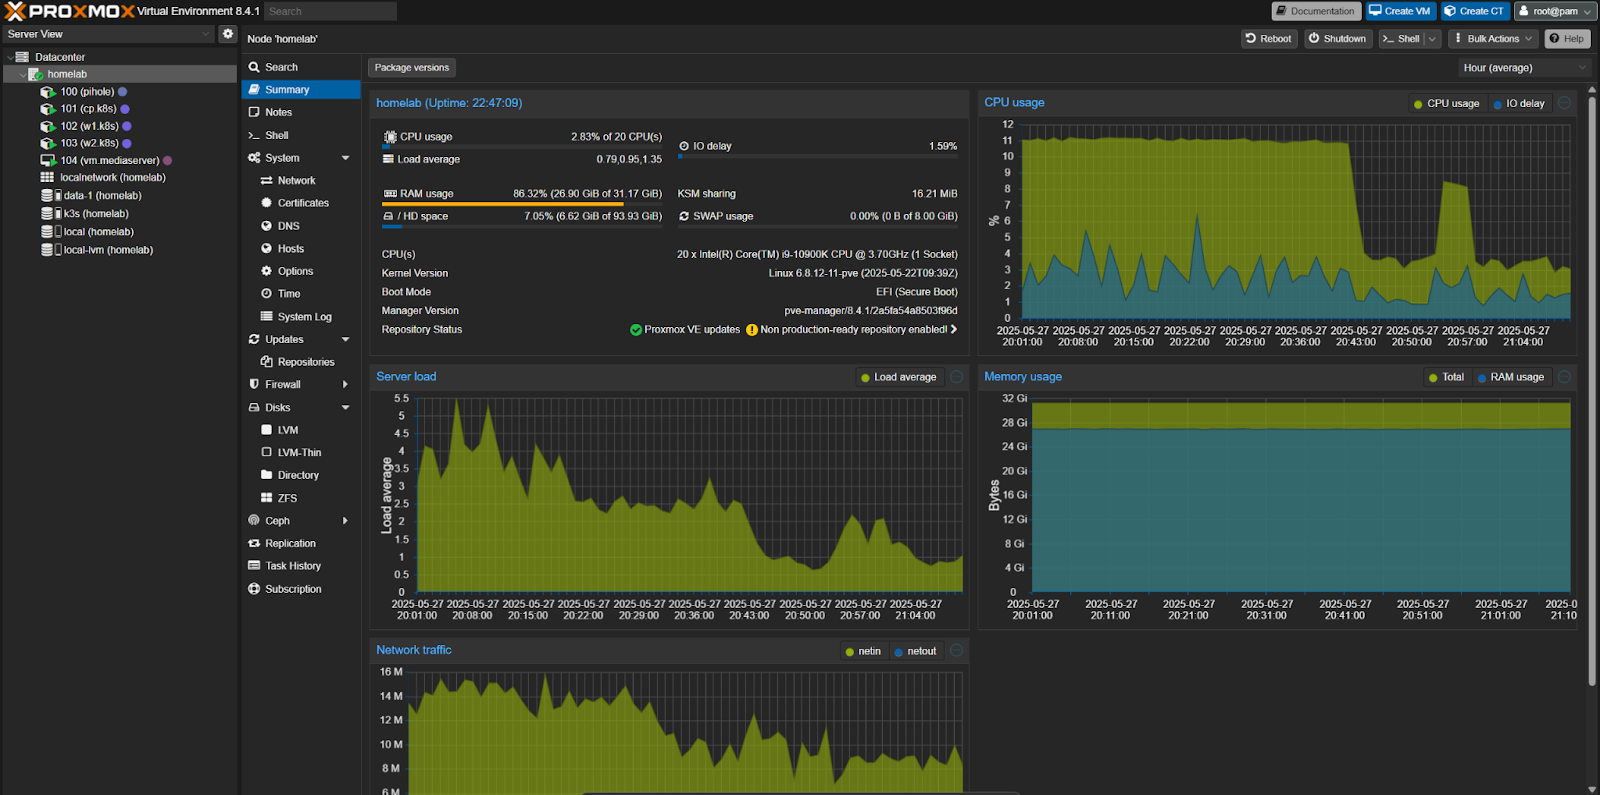The width and height of the screenshot is (1600, 795).
Task: Click the Proxmox logo in header
Action: [x=69, y=11]
